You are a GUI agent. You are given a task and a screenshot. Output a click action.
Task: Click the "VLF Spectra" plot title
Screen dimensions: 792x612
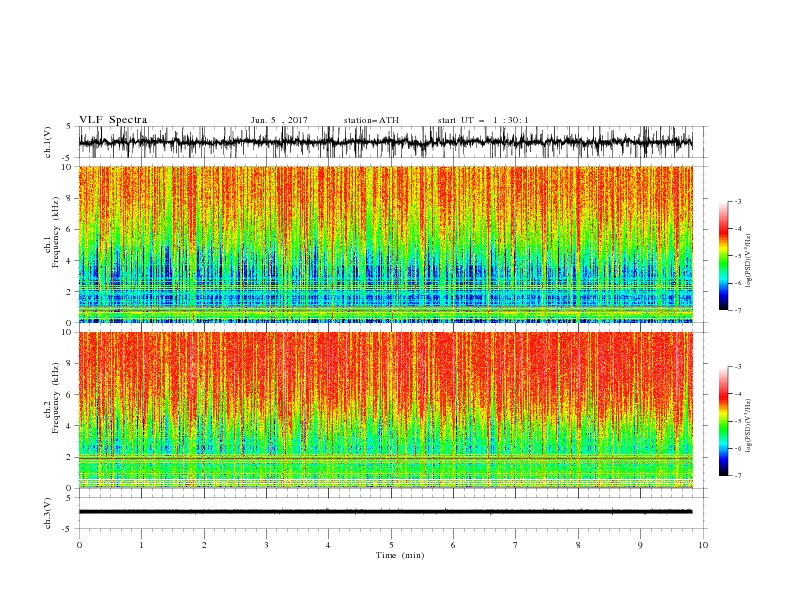(x=113, y=120)
